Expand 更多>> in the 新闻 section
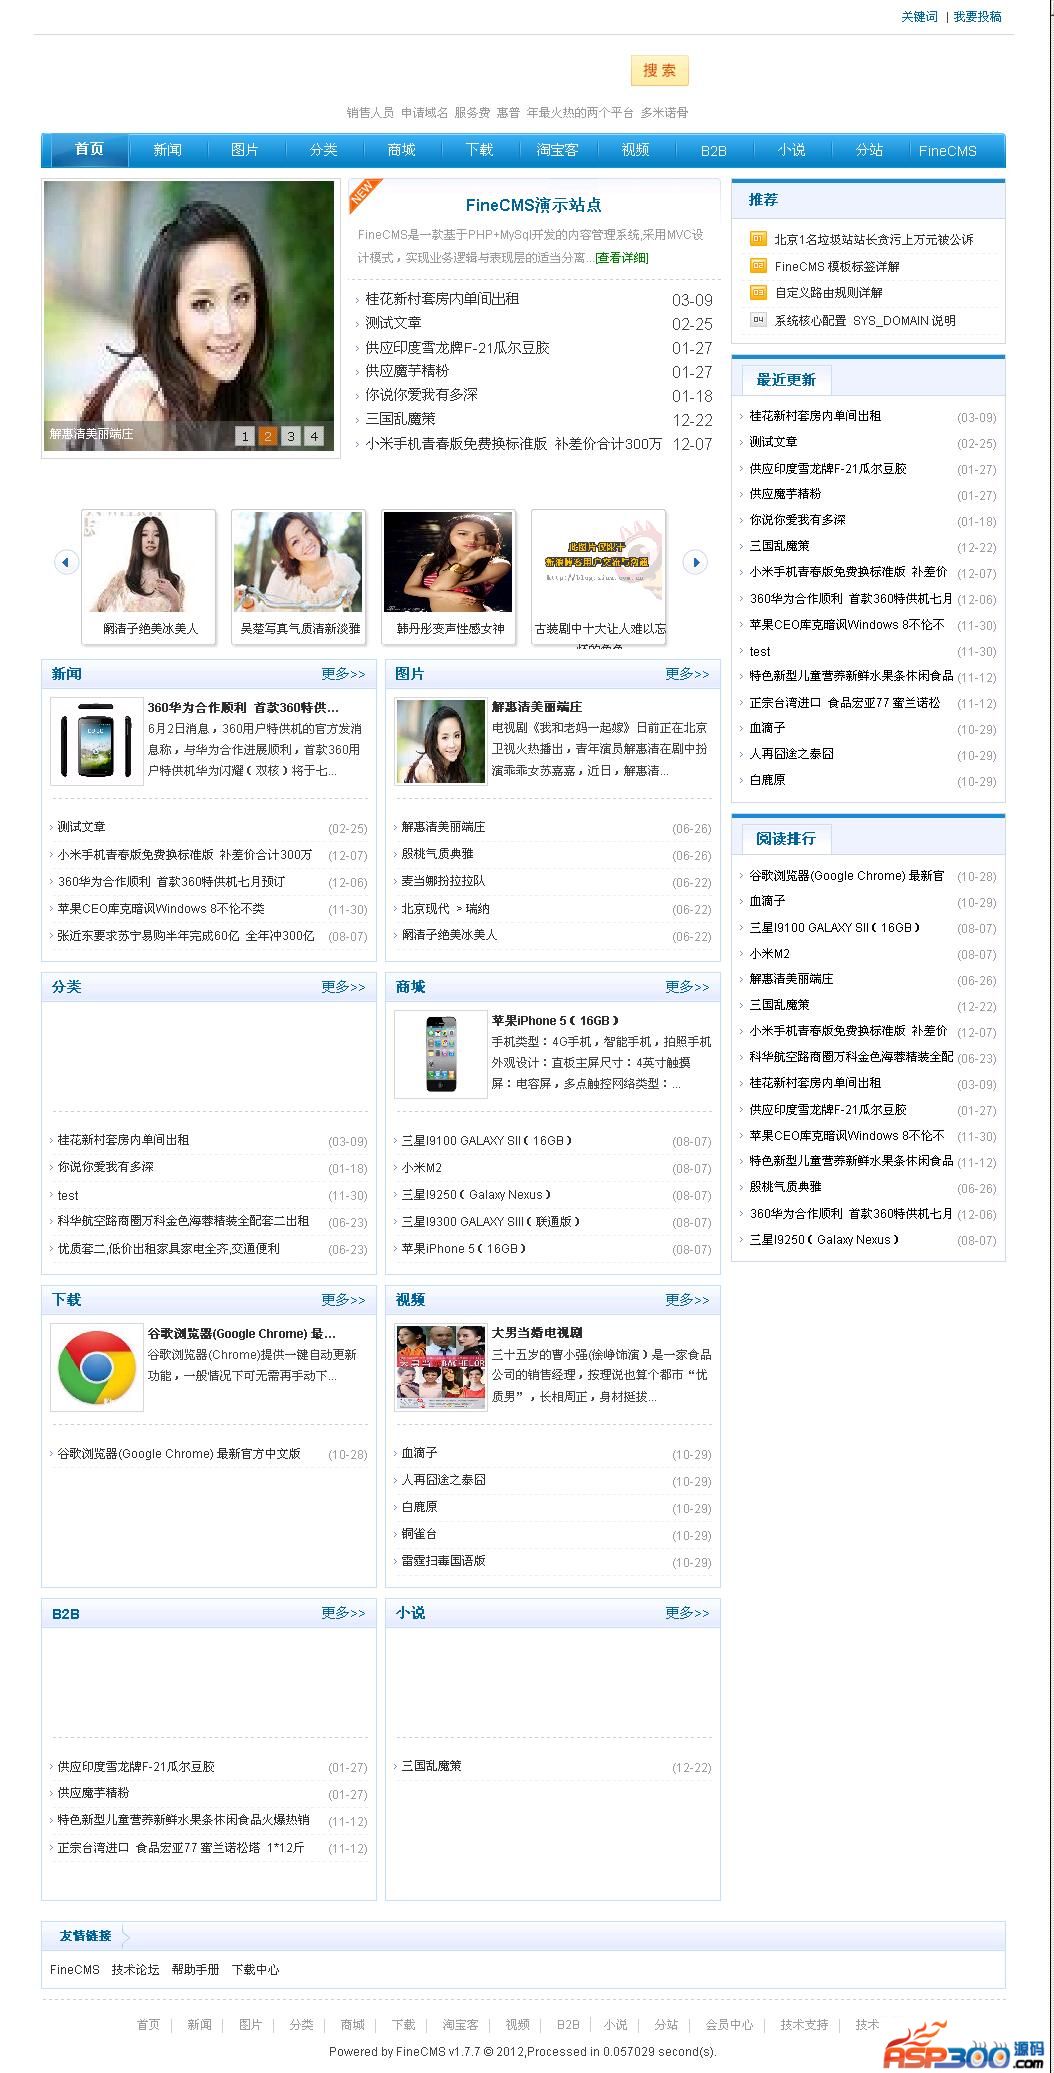The image size is (1054, 2073). [343, 674]
